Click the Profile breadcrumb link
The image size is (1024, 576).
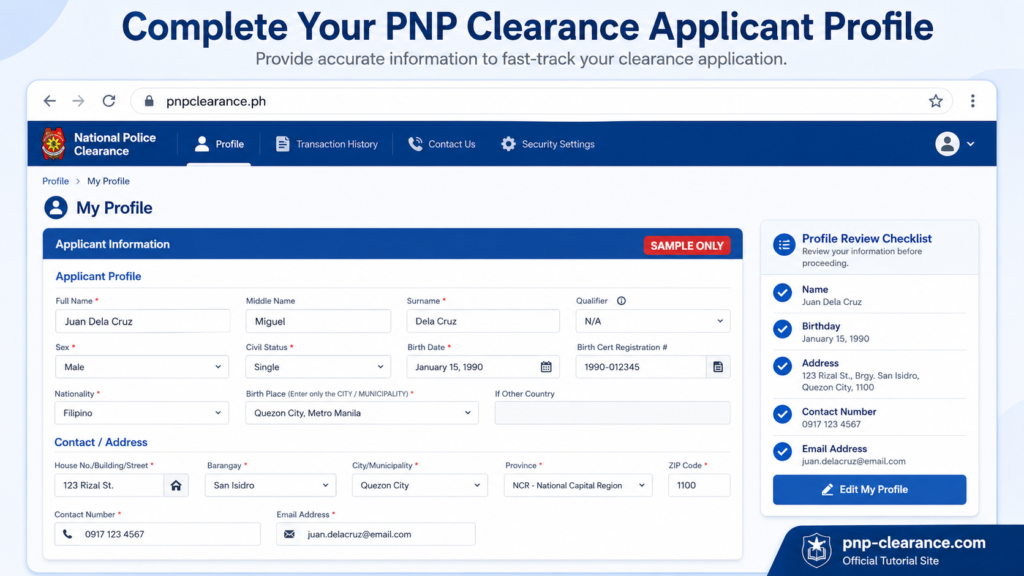click(x=56, y=181)
